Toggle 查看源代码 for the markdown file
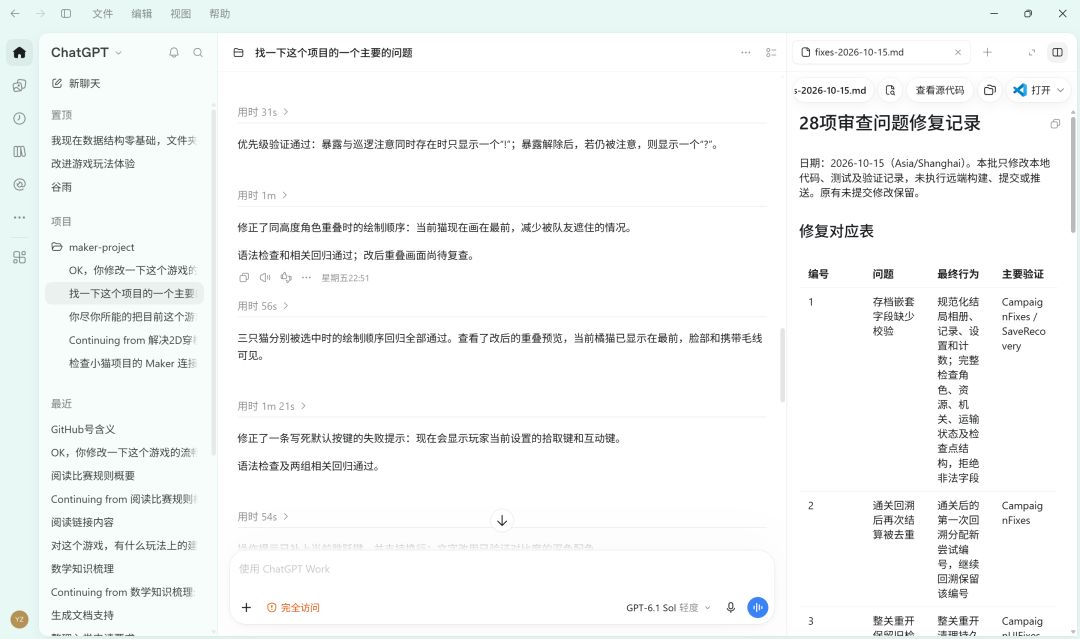This screenshot has width=1080, height=639. (939, 90)
